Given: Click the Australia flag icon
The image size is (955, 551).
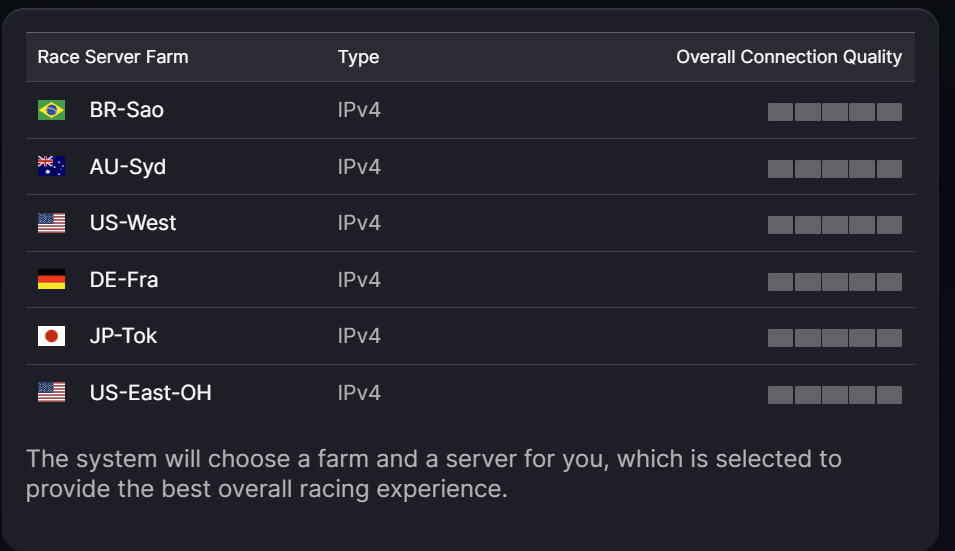Looking at the screenshot, I should 51,166.
